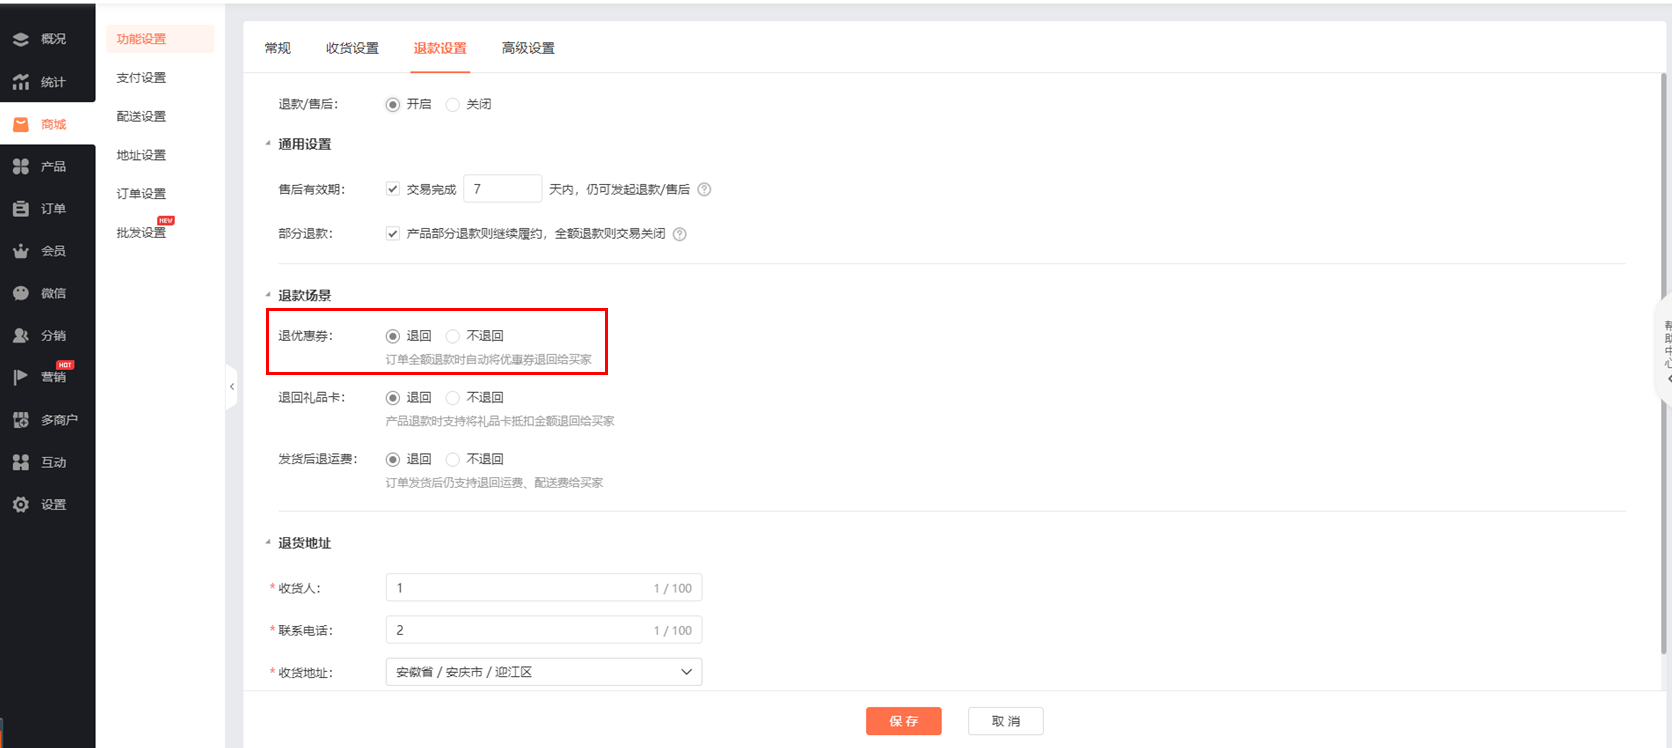
Task: Click the 联系电话 input field
Action: click(544, 630)
